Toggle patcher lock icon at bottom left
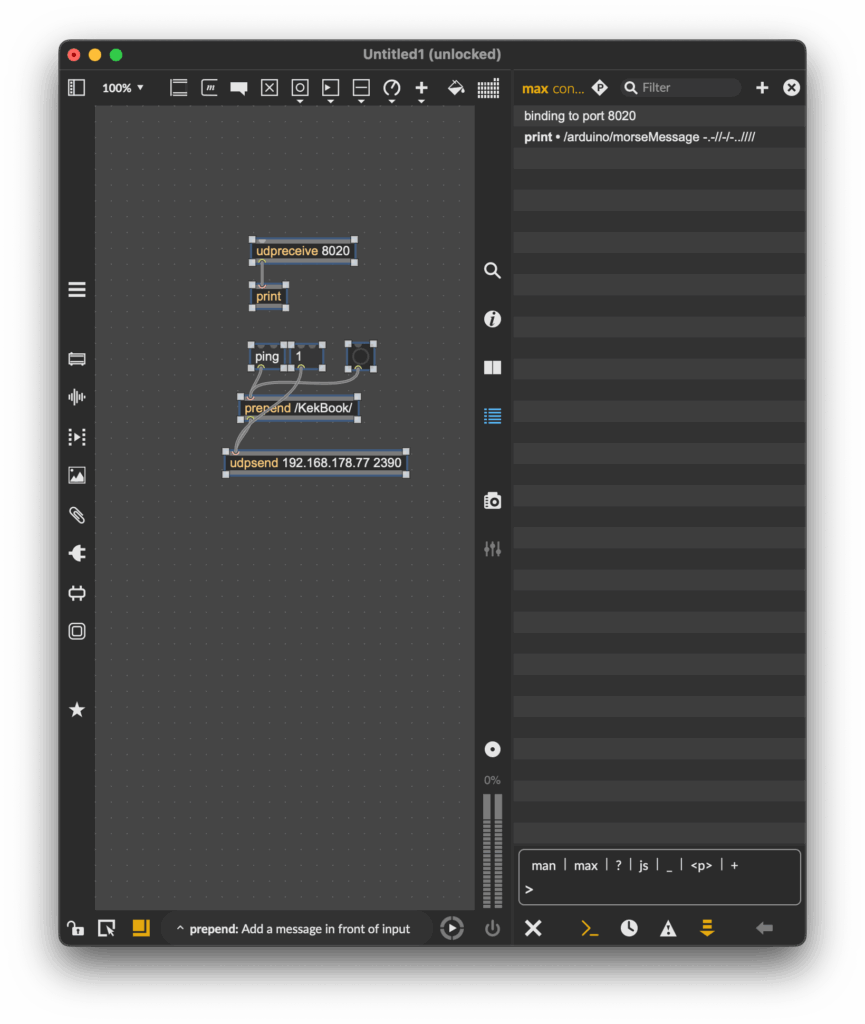The width and height of the screenshot is (865, 1024). (x=75, y=928)
